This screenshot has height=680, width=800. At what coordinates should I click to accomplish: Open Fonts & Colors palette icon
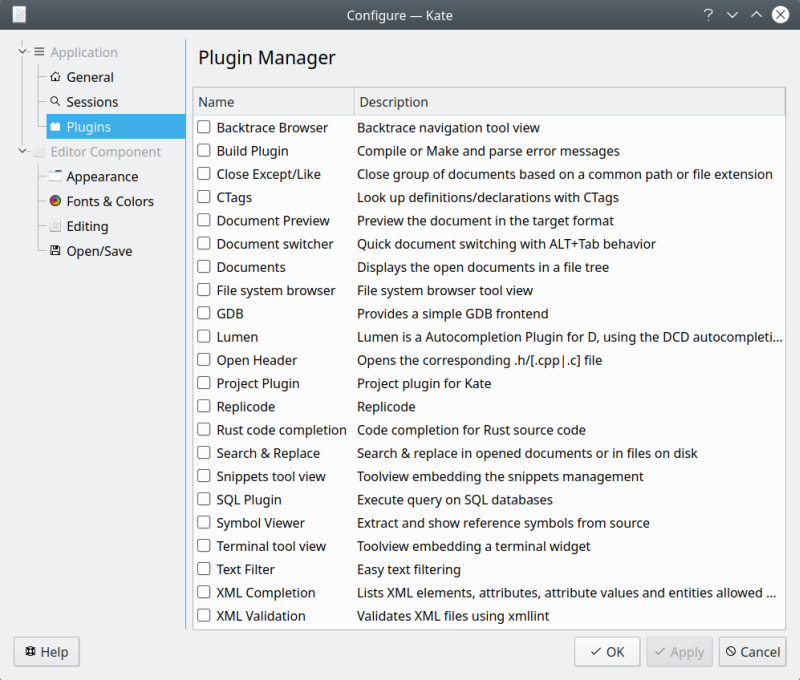click(55, 201)
